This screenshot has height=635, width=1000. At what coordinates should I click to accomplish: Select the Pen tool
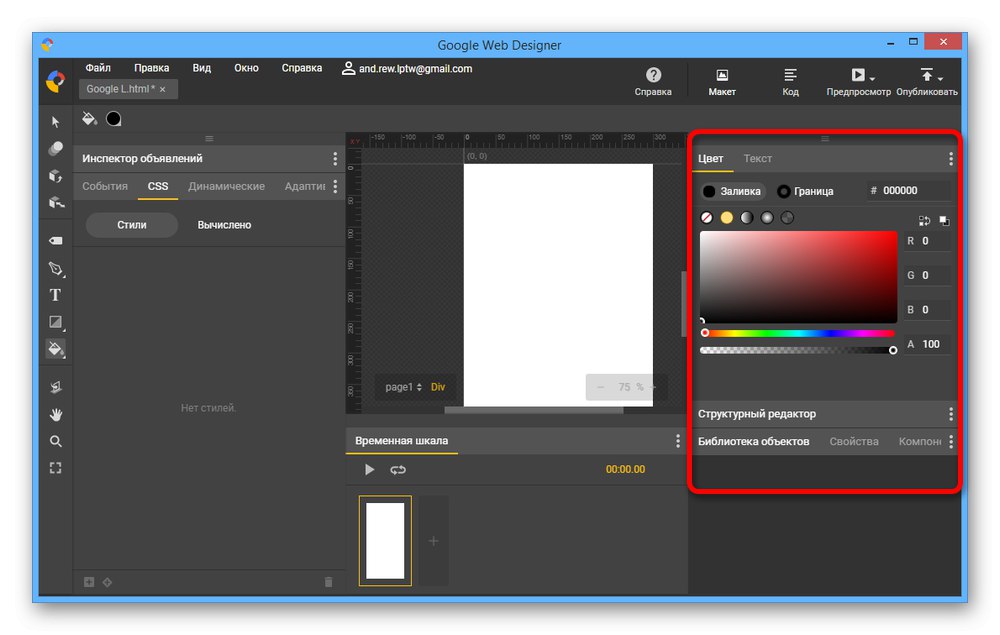pyautogui.click(x=55, y=268)
